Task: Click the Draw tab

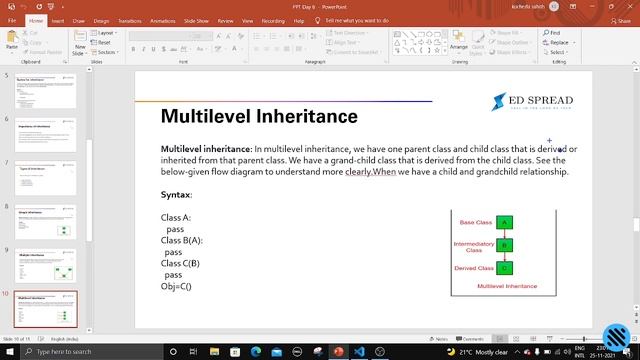Action: 78,21
